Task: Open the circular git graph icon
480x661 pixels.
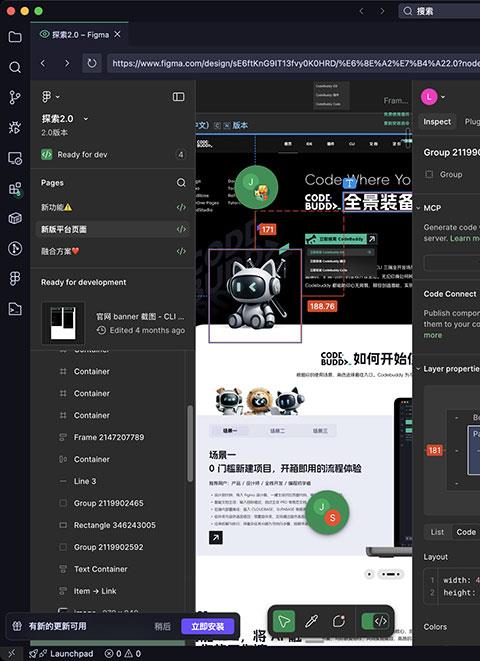Action: (15, 248)
